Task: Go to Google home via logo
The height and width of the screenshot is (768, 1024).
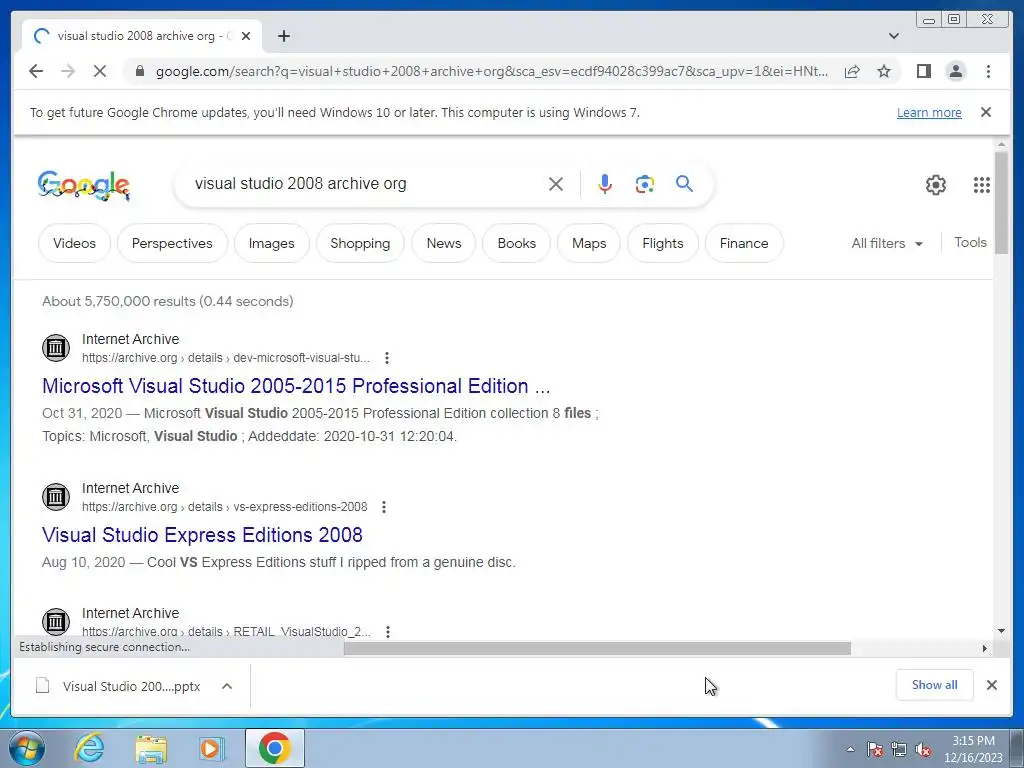Action: (x=84, y=185)
